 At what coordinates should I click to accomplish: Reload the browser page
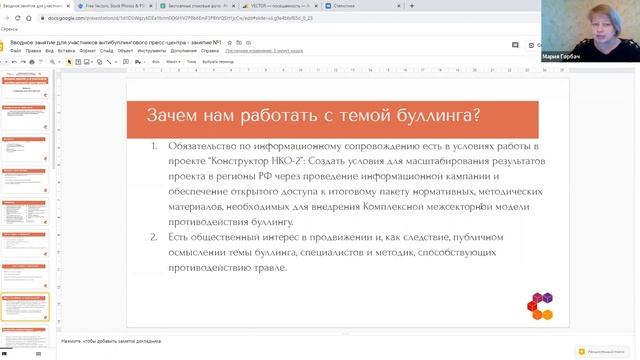click(x=18, y=18)
